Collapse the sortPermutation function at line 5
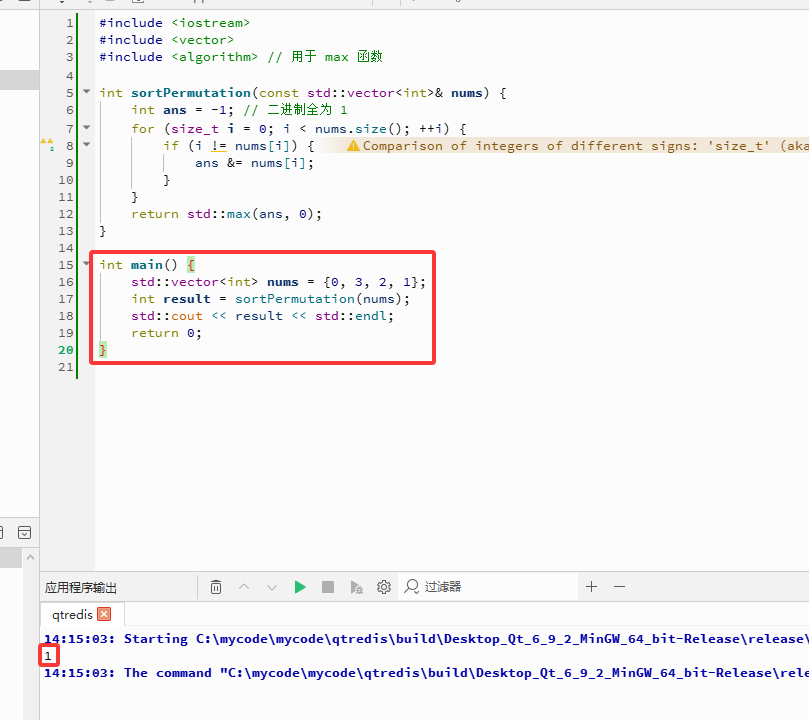 87,92
